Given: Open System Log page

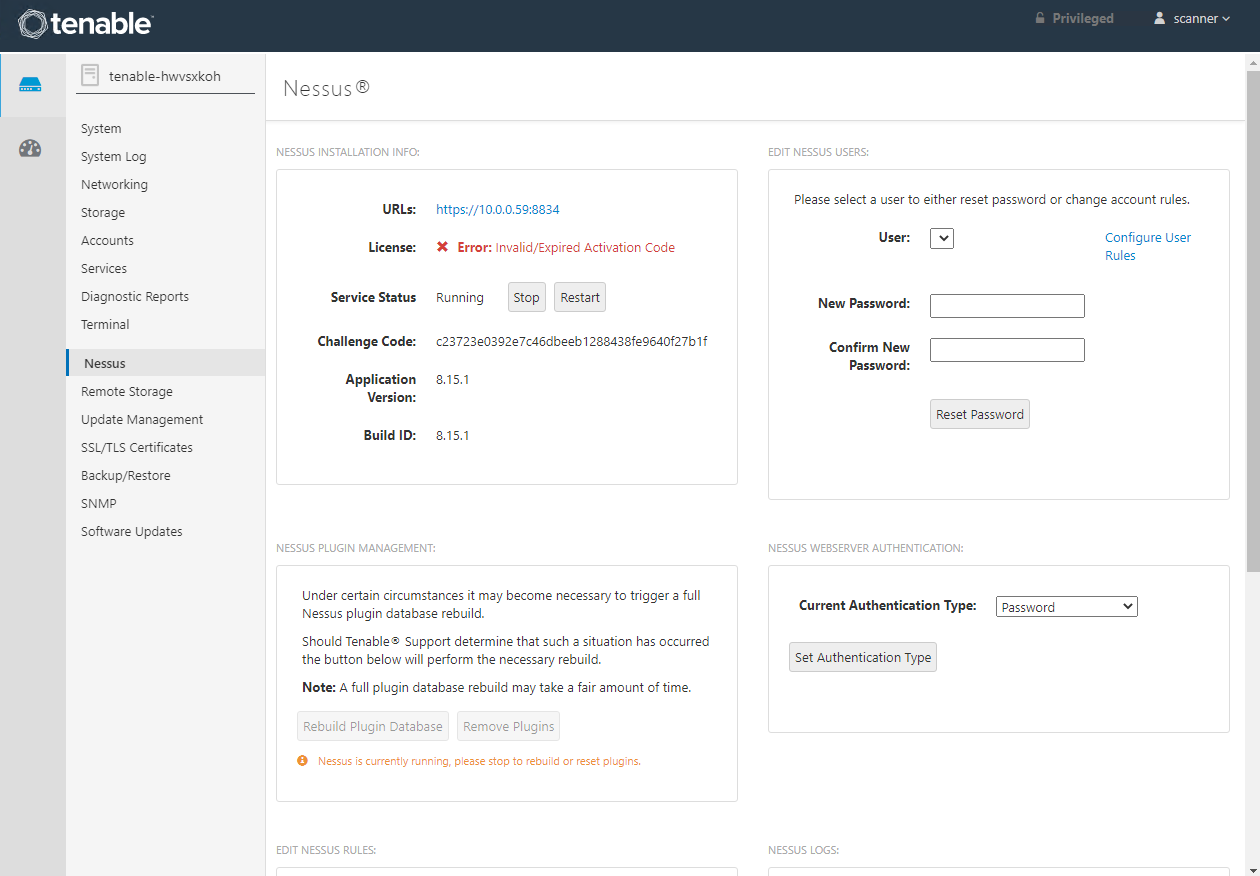Looking at the screenshot, I should (x=114, y=156).
